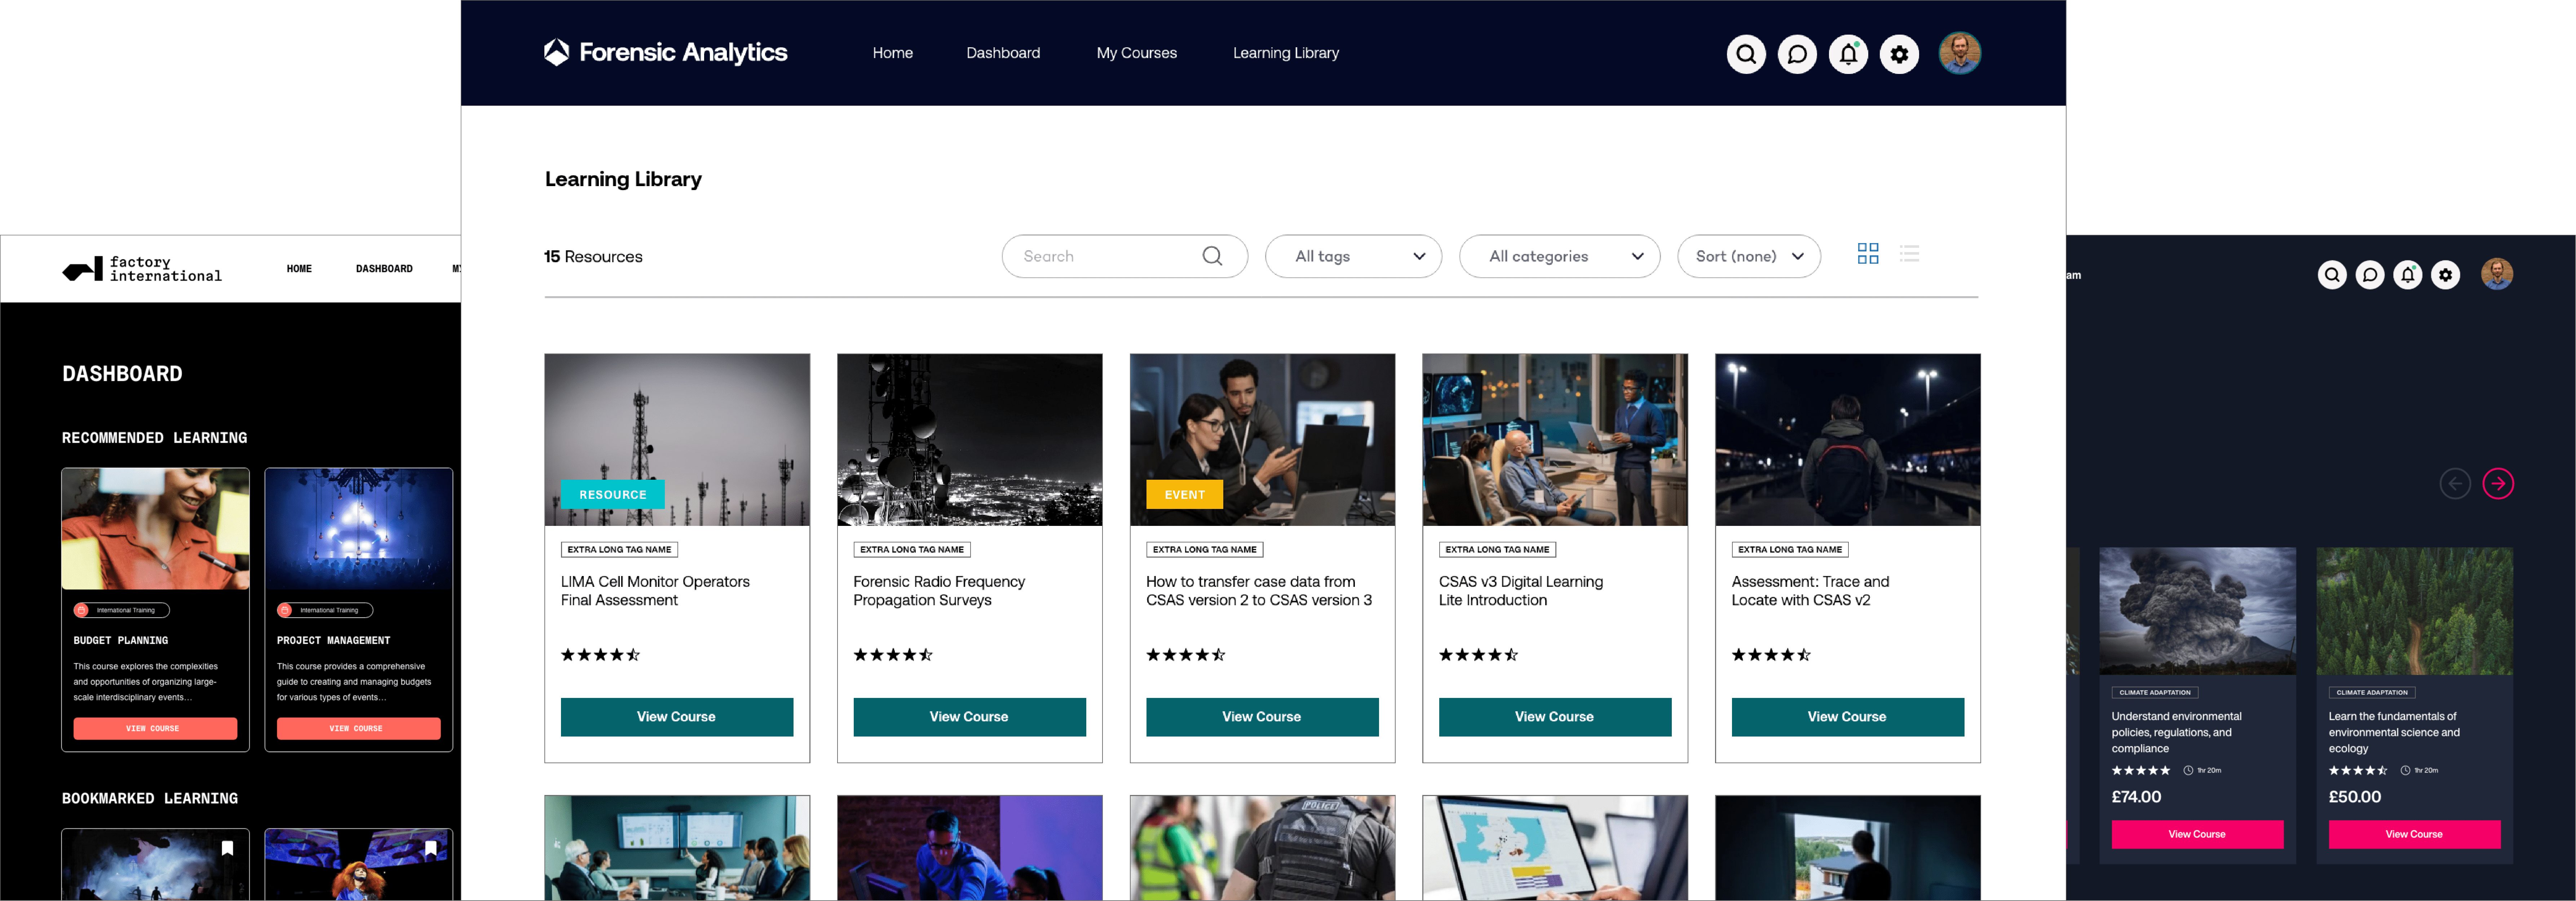The image size is (2576, 901).
Task: Click How to transfer case data title
Action: click(x=1259, y=591)
